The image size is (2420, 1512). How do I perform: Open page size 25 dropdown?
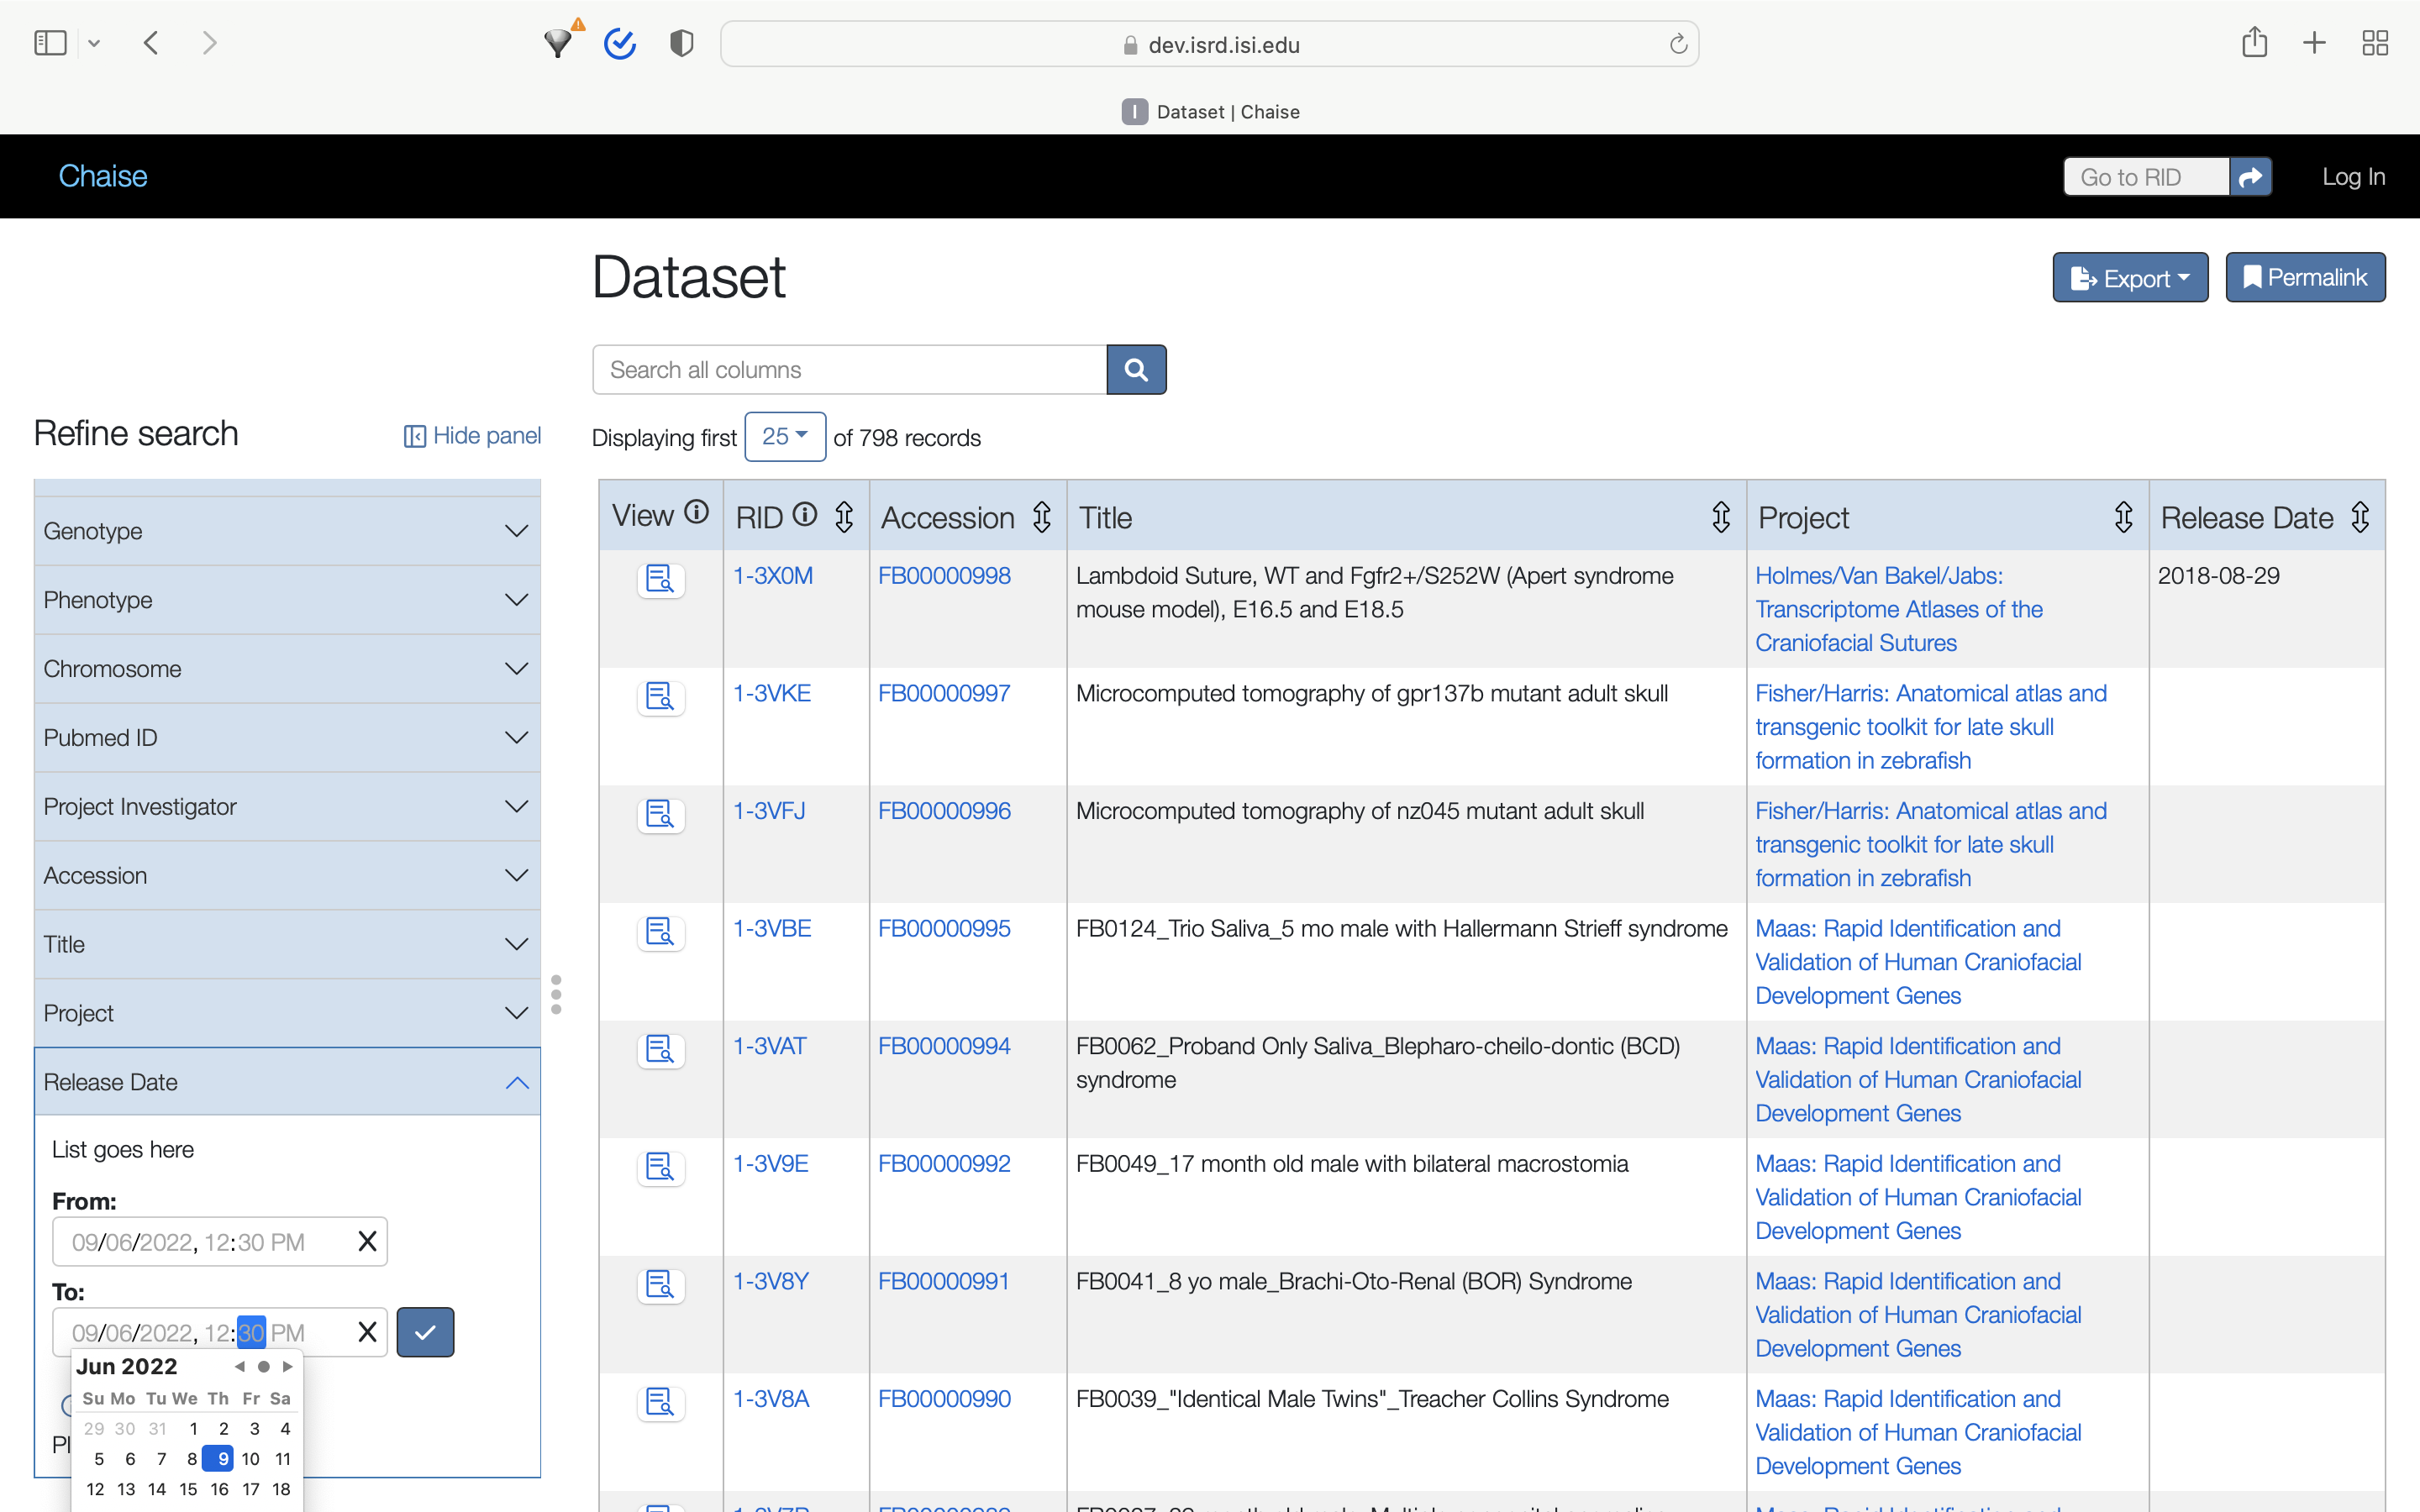[x=785, y=437]
